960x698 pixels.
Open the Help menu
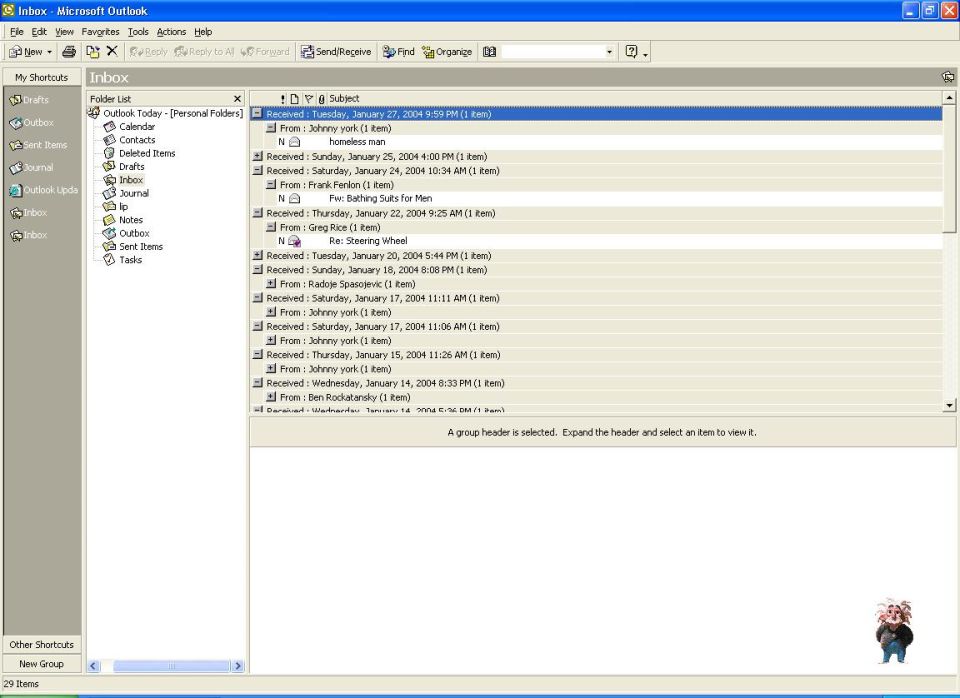click(203, 32)
